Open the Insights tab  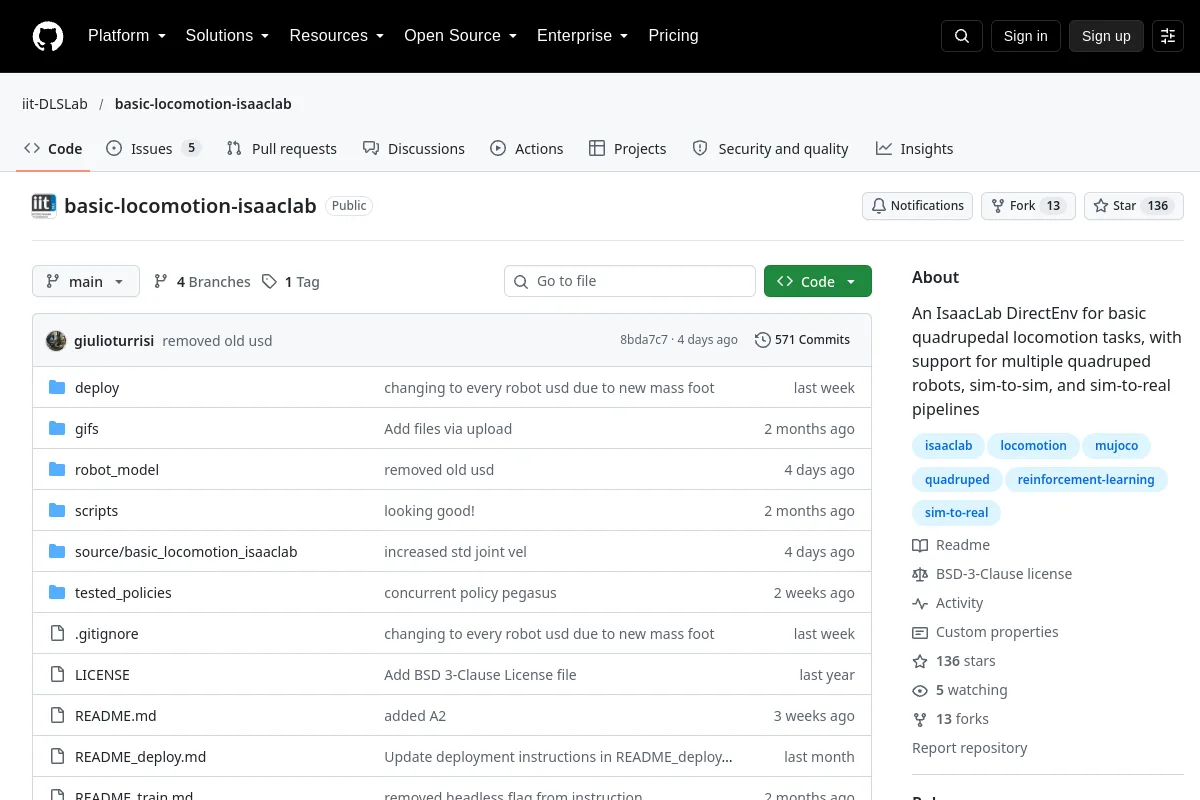tap(915, 149)
